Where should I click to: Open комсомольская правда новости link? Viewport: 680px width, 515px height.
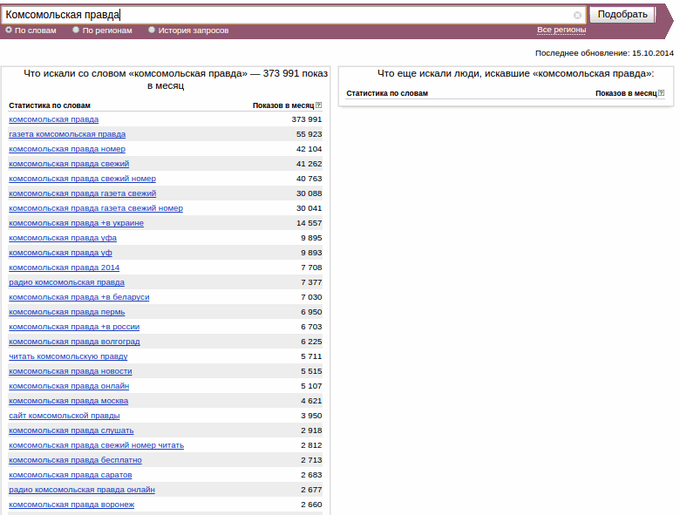pos(70,371)
